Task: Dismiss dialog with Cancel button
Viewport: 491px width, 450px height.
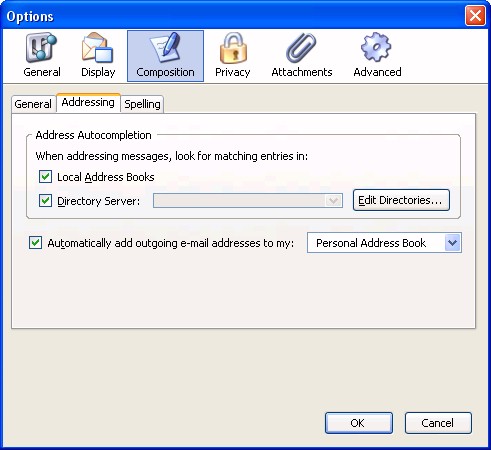Action: click(438, 423)
